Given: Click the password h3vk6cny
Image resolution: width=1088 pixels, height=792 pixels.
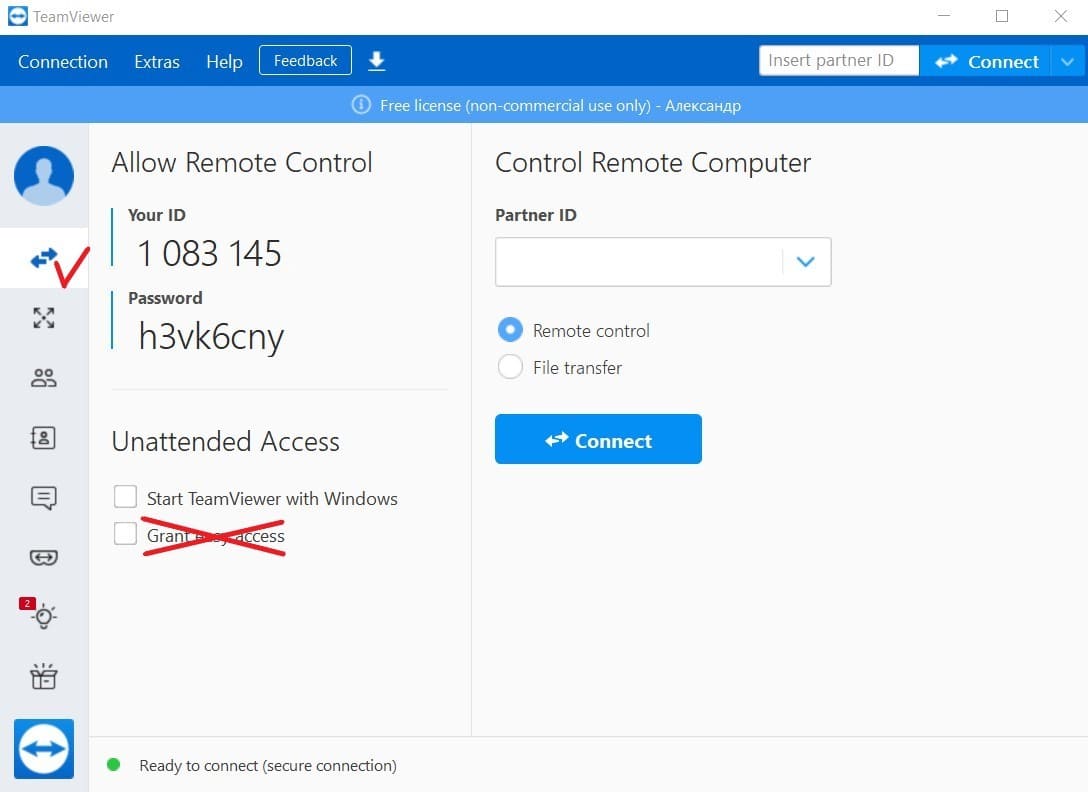Looking at the screenshot, I should [211, 337].
